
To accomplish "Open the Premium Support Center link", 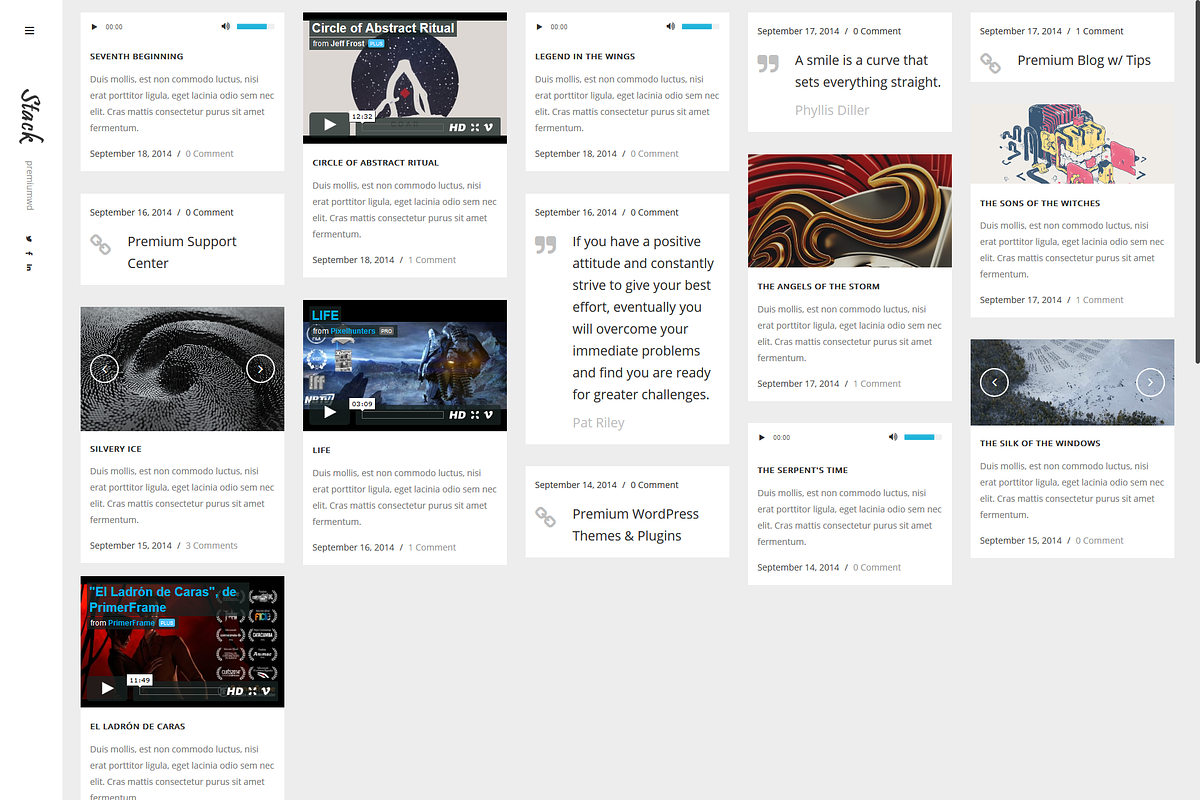I will (x=182, y=252).
